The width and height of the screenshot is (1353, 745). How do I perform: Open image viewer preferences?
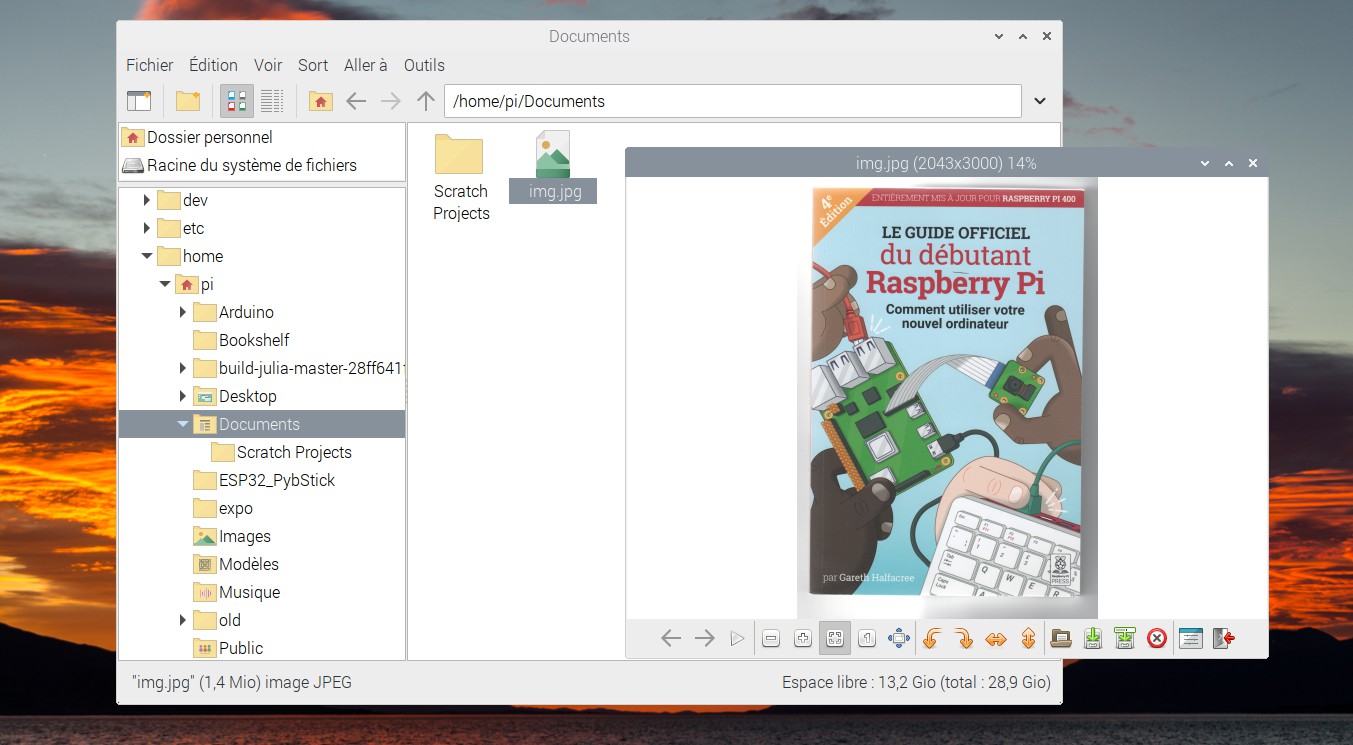pyautogui.click(x=1190, y=638)
